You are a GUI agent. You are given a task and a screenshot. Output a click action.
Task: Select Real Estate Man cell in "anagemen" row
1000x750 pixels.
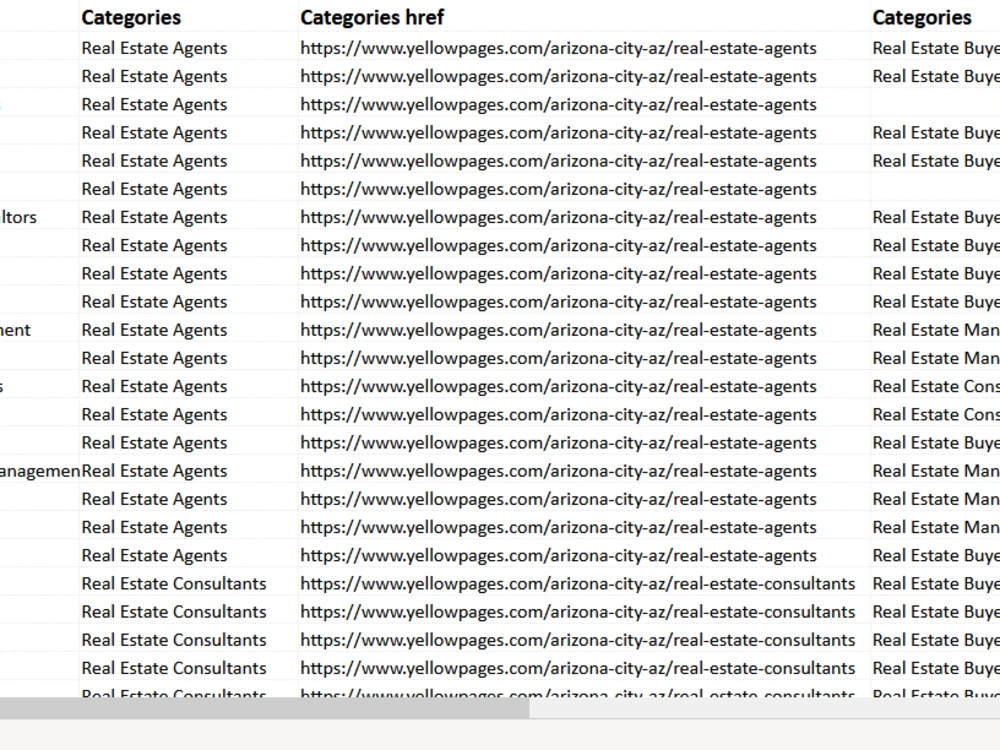[936, 471]
